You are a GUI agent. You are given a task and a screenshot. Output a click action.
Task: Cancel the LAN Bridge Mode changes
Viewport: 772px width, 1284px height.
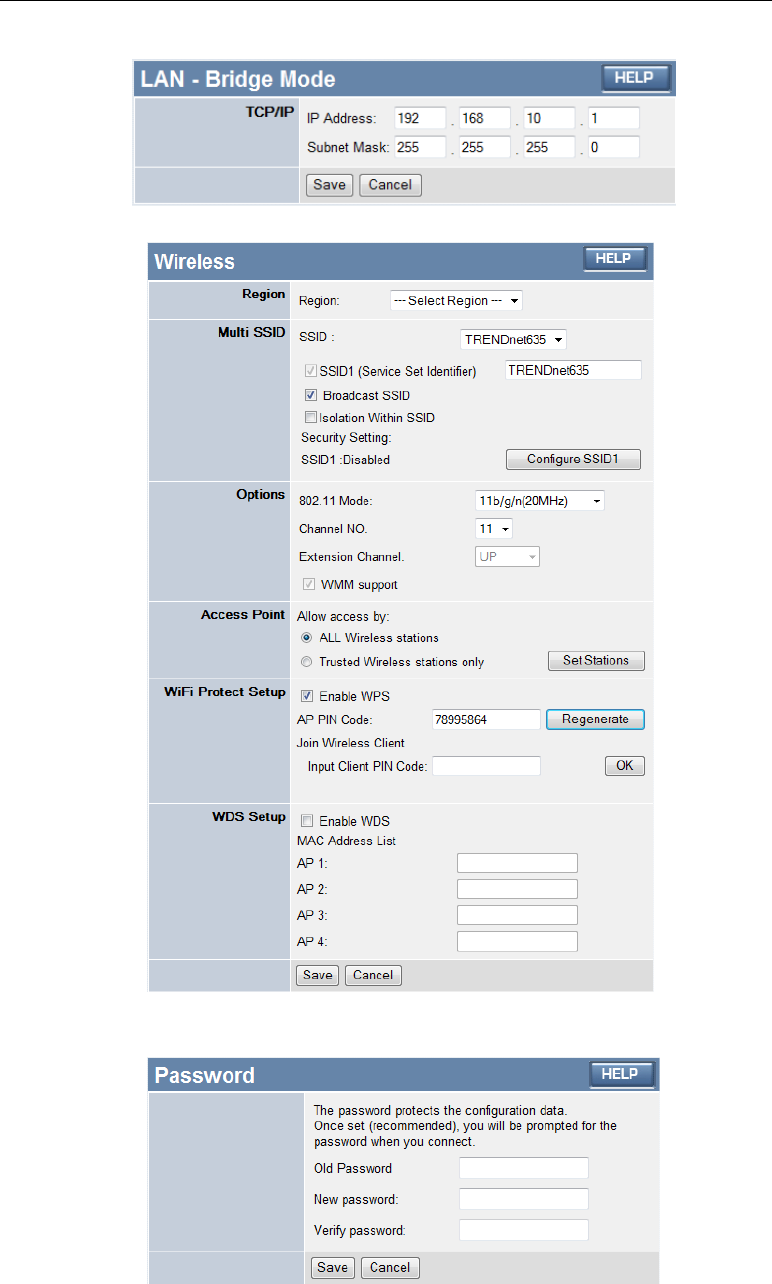[x=390, y=185]
